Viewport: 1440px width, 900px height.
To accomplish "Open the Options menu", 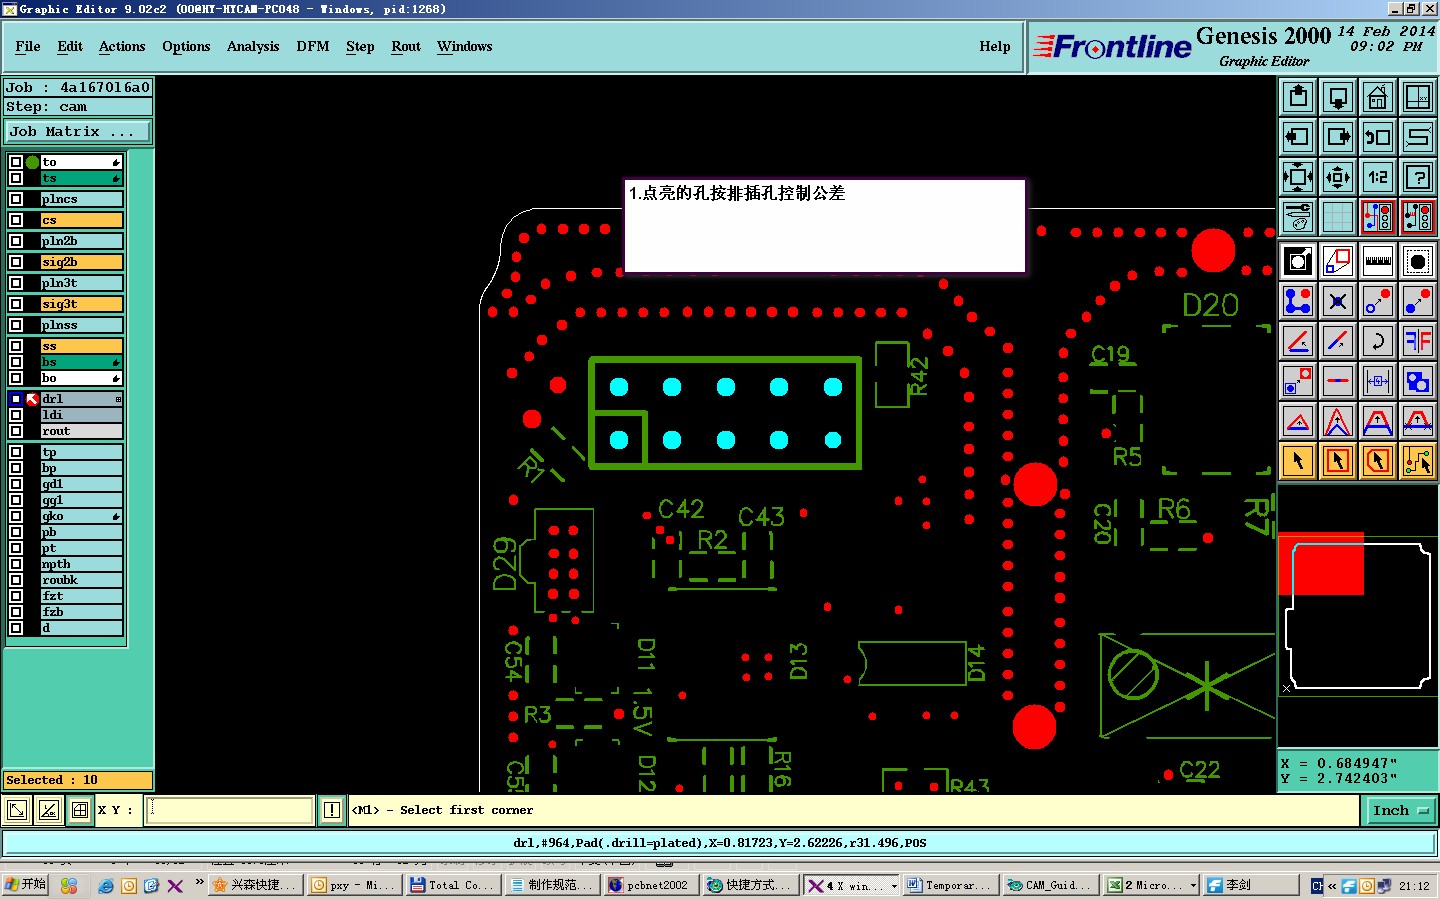I will (186, 46).
